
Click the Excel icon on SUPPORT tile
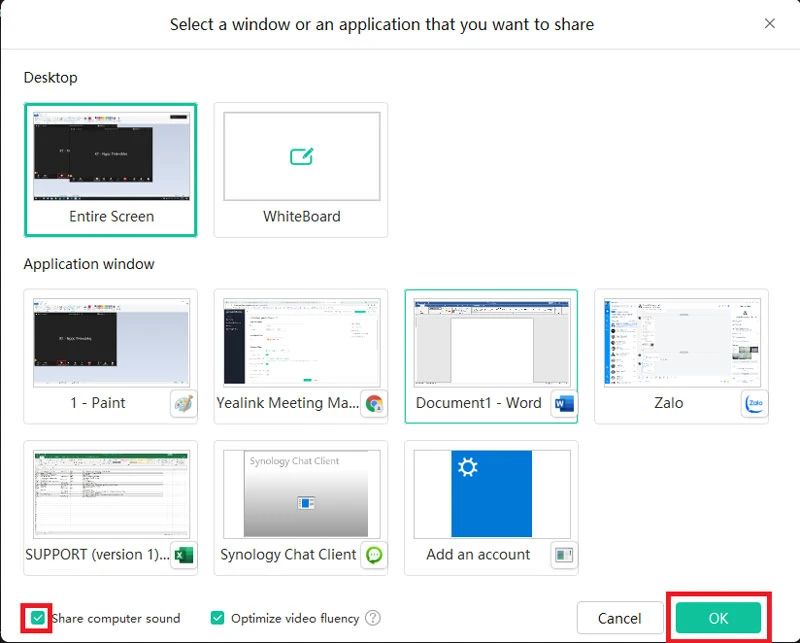[184, 555]
